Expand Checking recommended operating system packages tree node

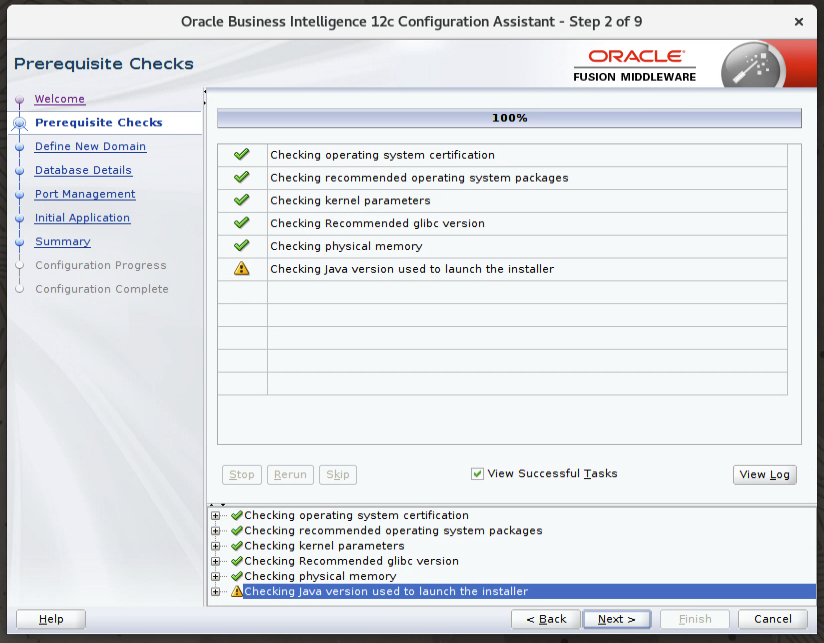tap(215, 531)
